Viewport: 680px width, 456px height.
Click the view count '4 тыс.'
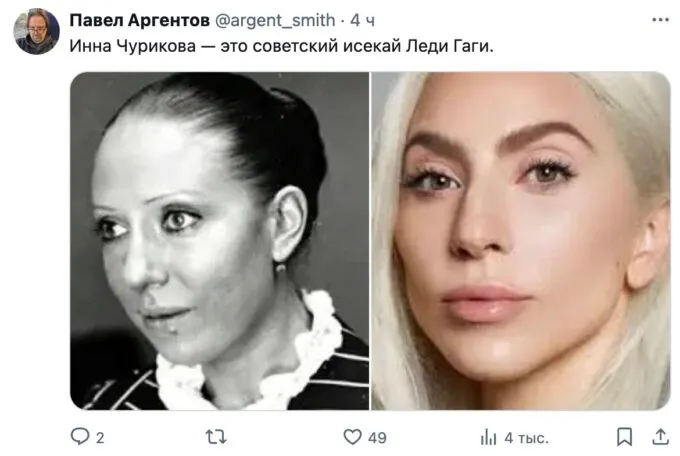[x=526, y=438]
